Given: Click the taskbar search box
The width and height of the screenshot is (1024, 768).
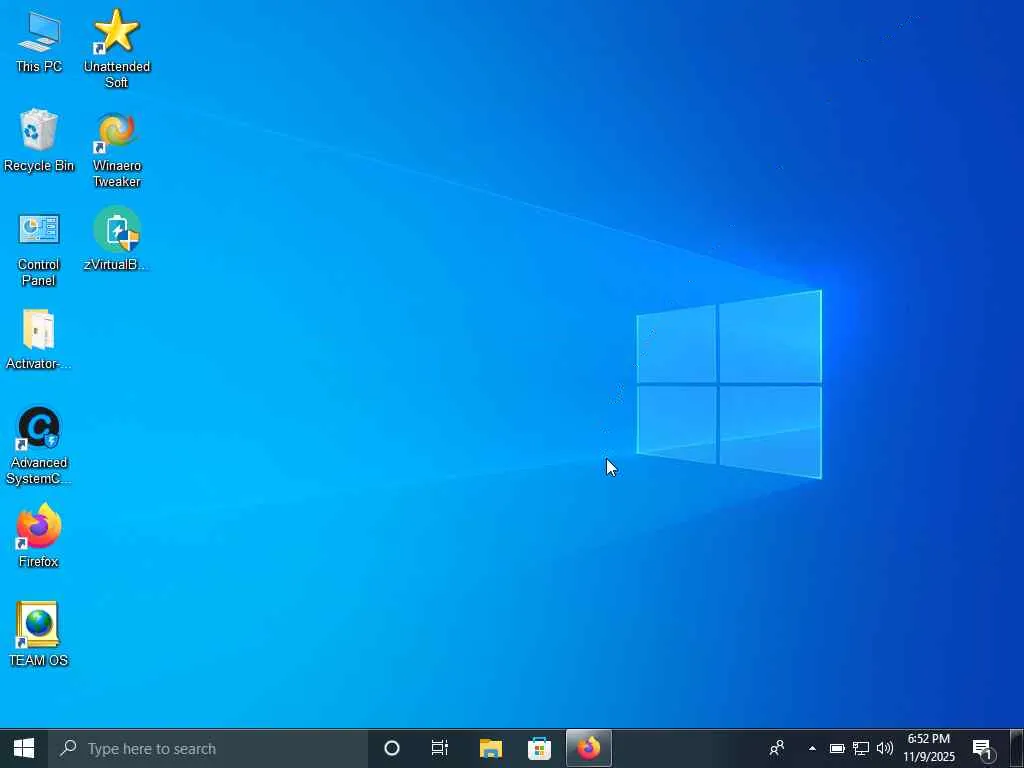Looking at the screenshot, I should [208, 748].
